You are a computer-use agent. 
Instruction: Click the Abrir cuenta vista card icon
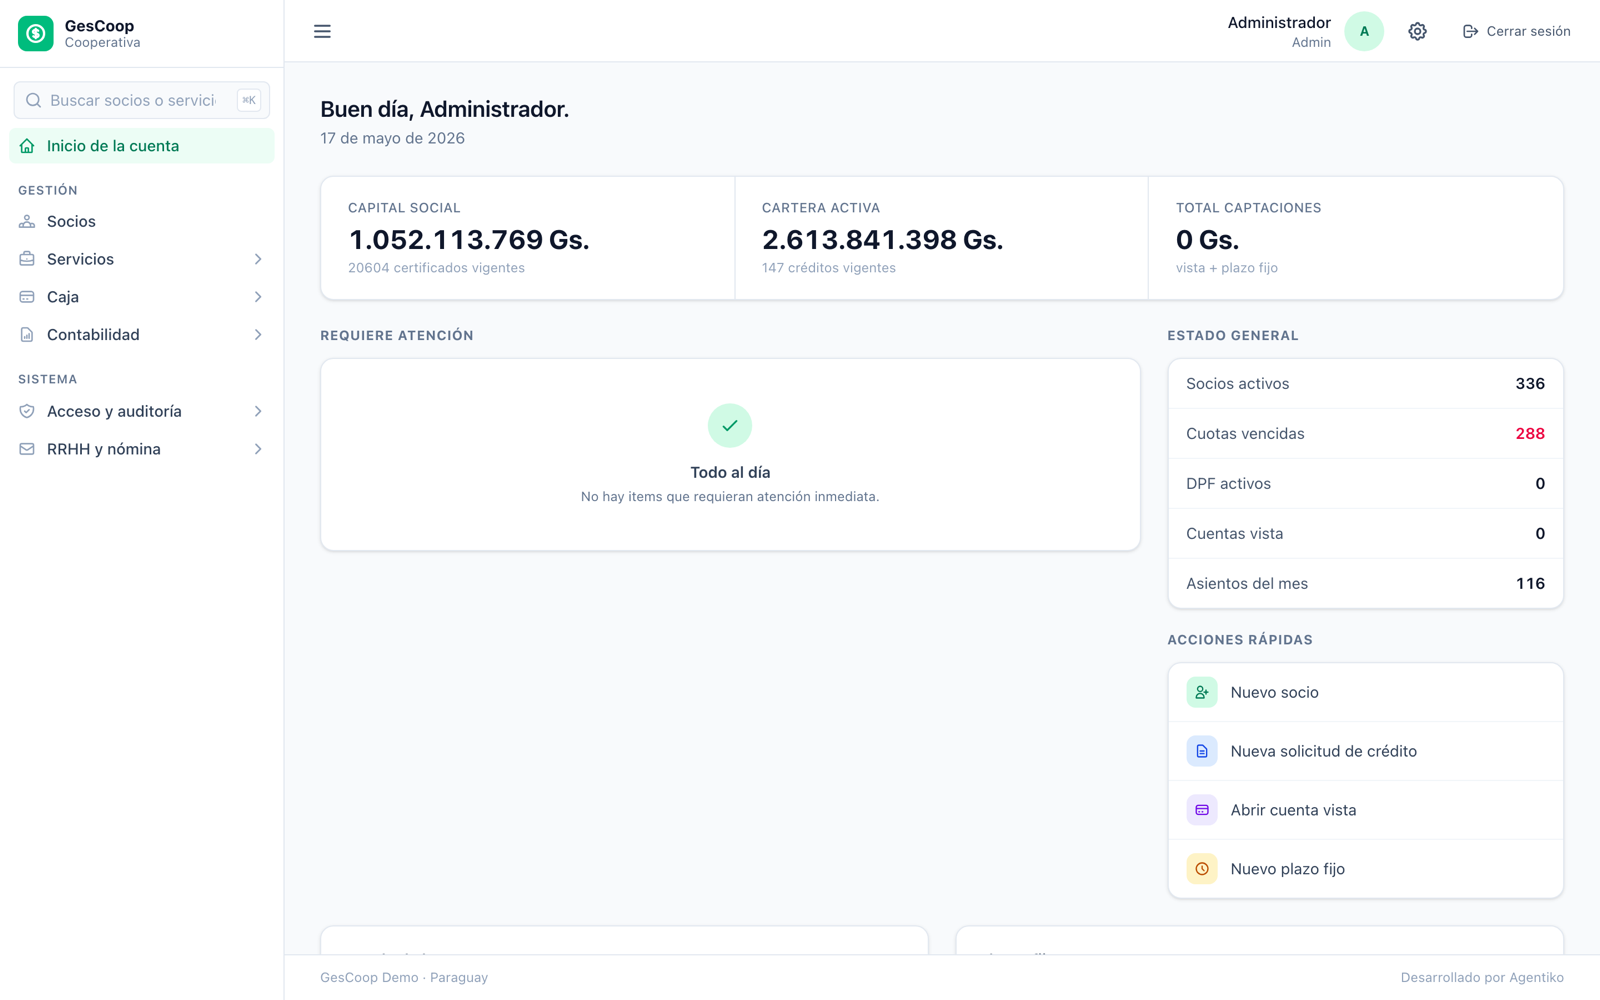coord(1202,810)
